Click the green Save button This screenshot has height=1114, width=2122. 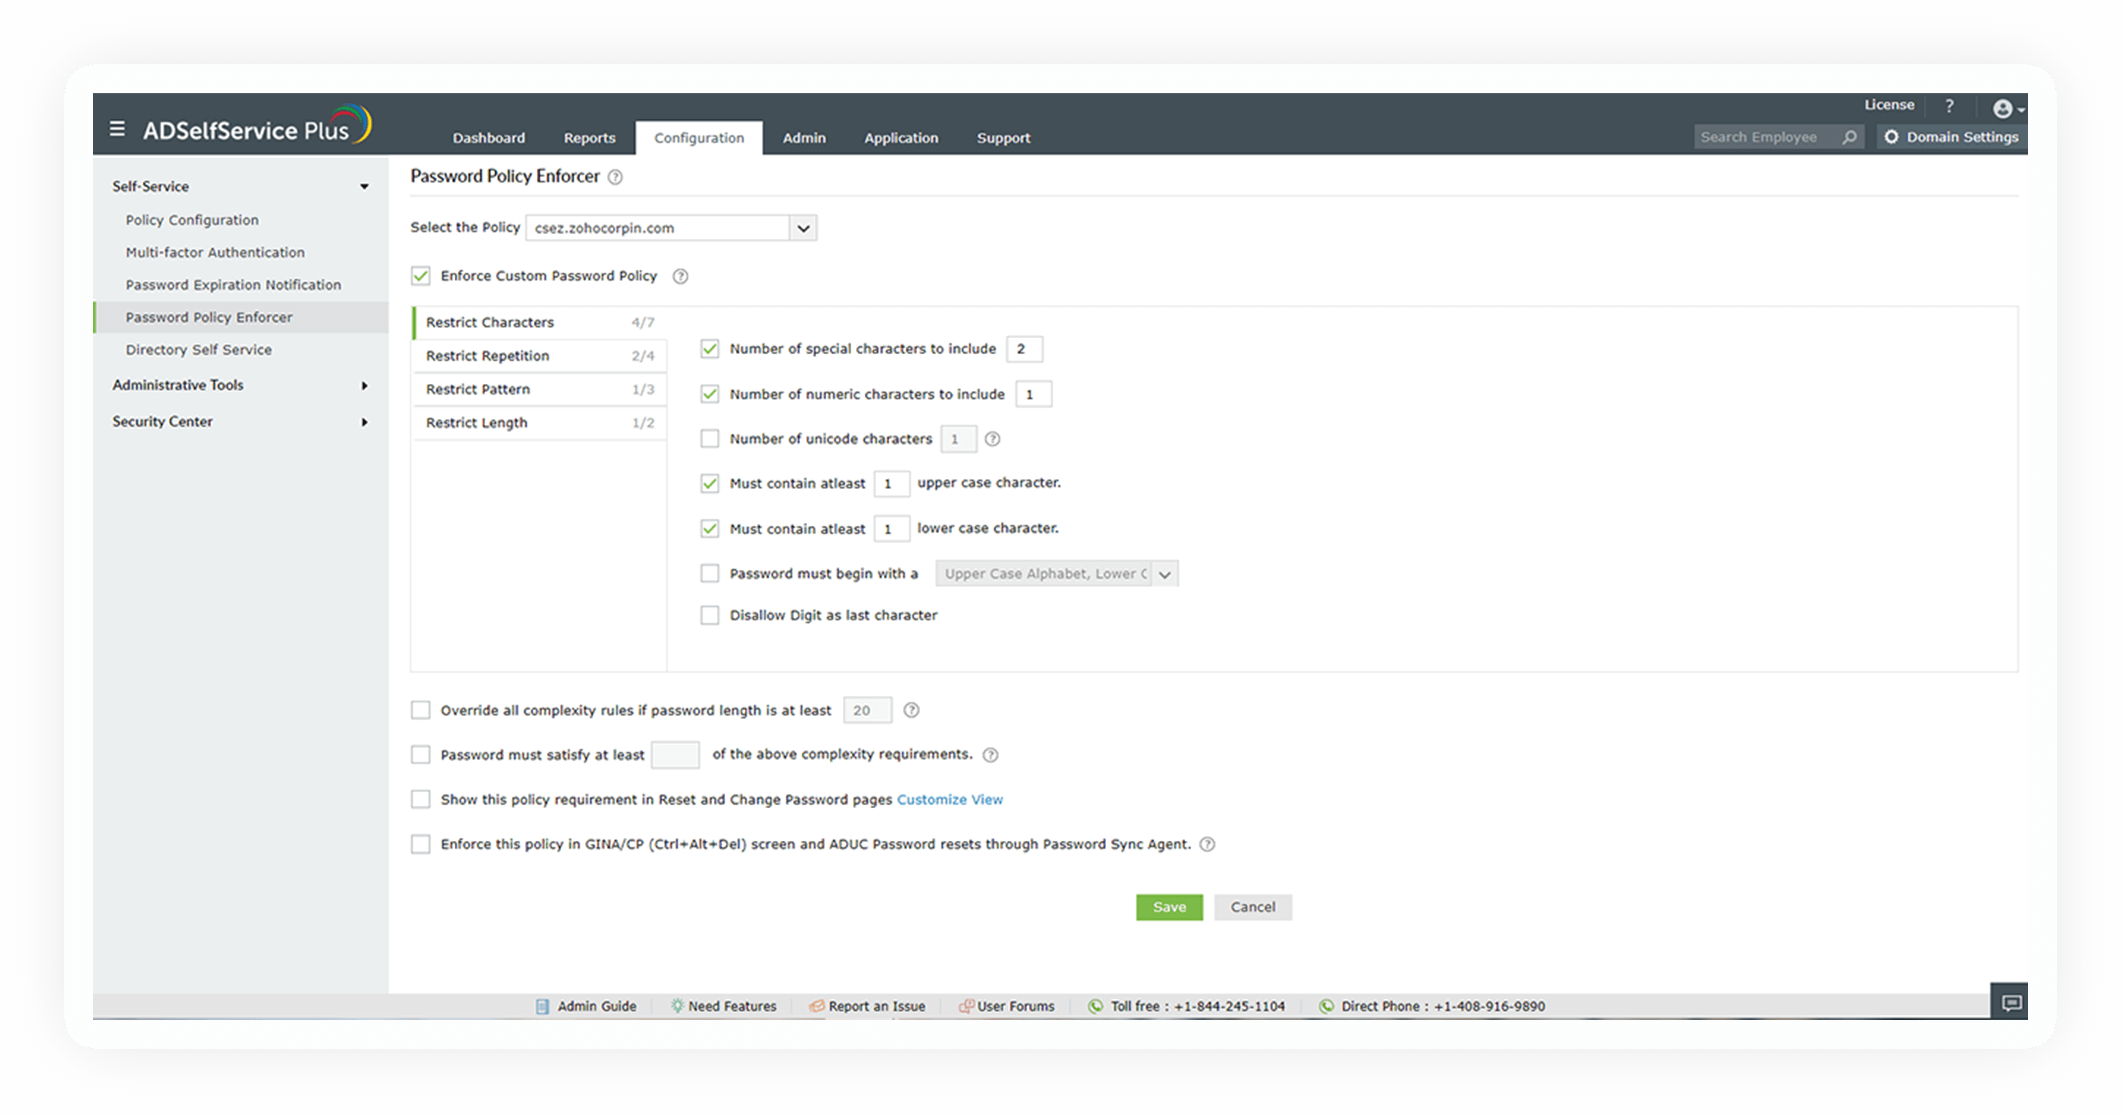[x=1169, y=907]
